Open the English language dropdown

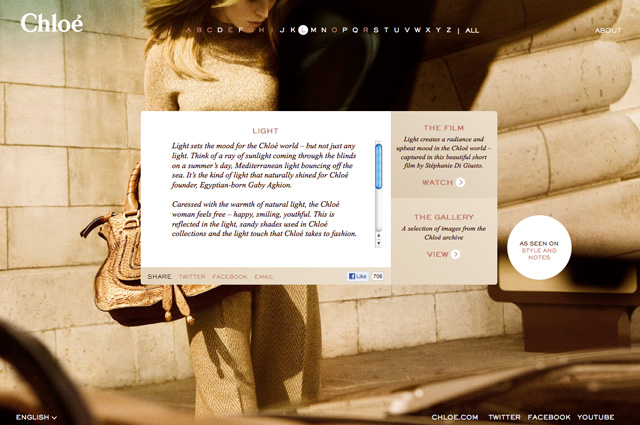pos(36,417)
